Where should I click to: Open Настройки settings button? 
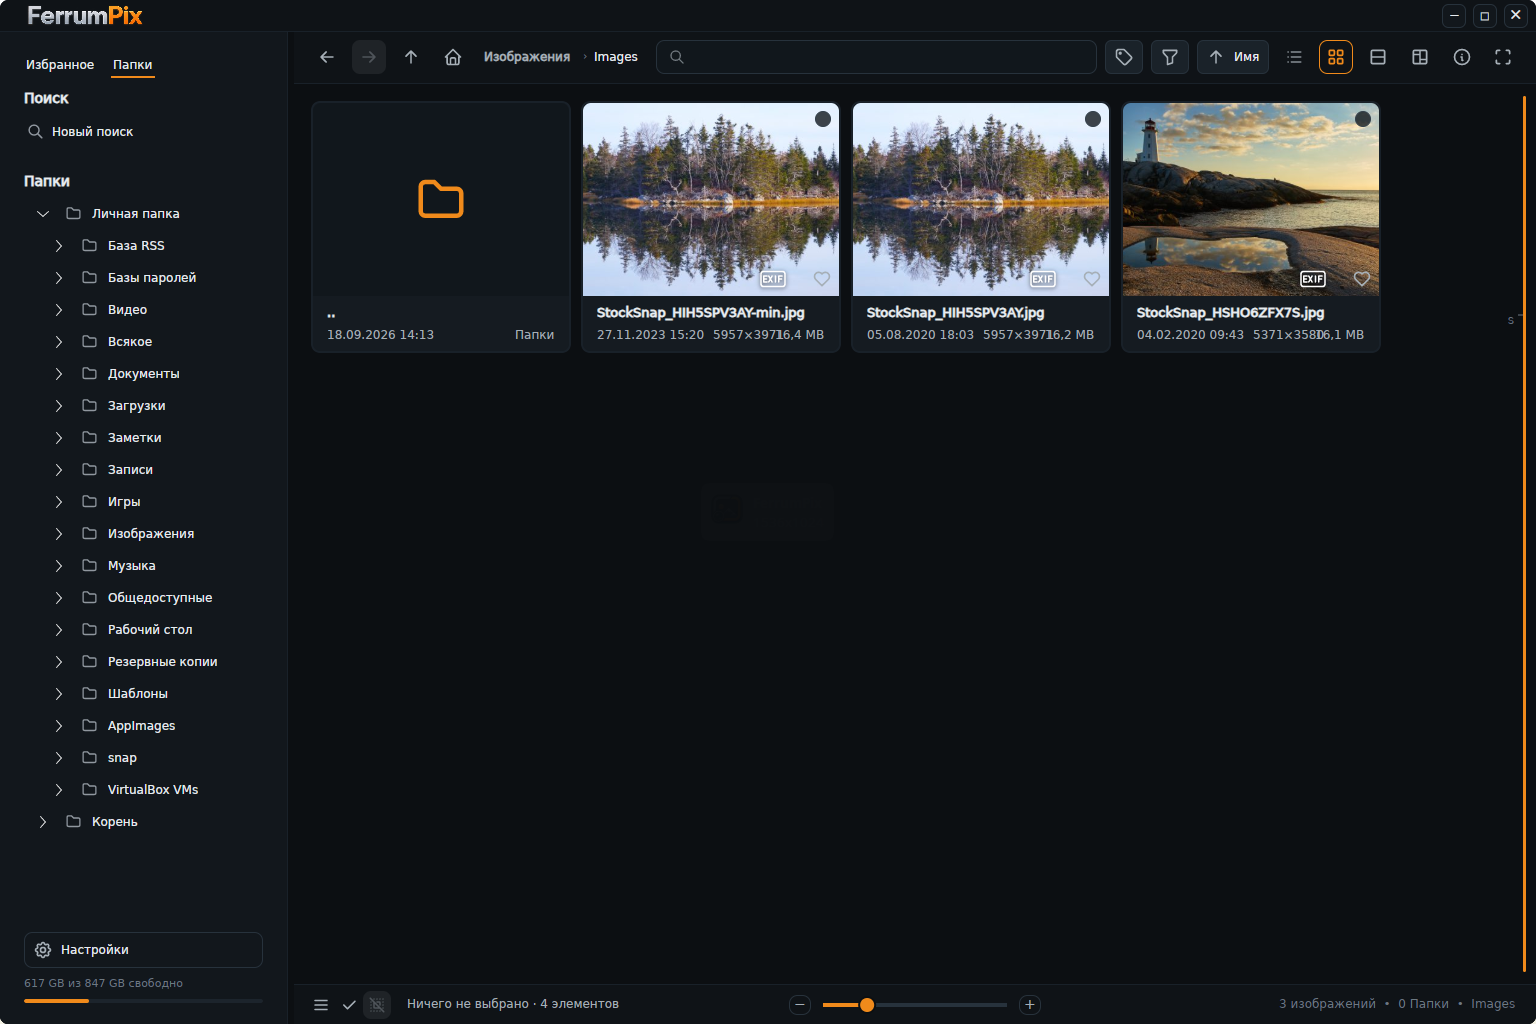(x=143, y=950)
